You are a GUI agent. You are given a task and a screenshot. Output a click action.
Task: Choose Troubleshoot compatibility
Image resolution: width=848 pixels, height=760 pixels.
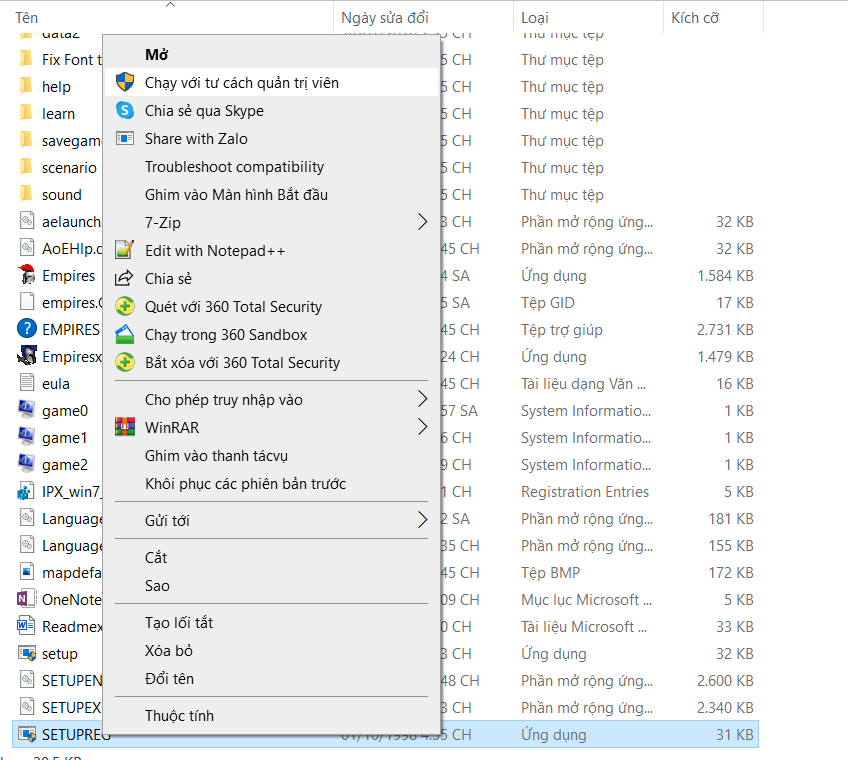(234, 166)
